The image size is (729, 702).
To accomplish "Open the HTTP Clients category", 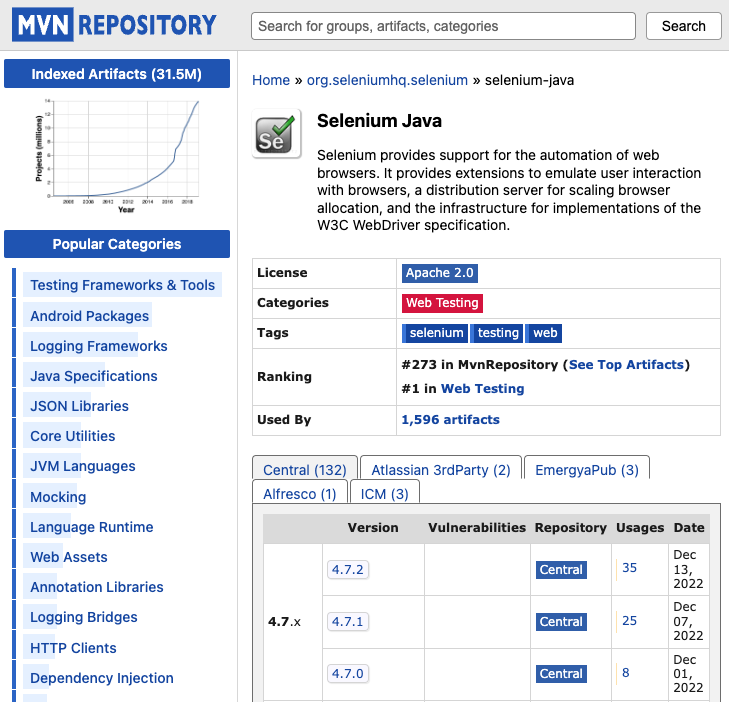I will [73, 648].
